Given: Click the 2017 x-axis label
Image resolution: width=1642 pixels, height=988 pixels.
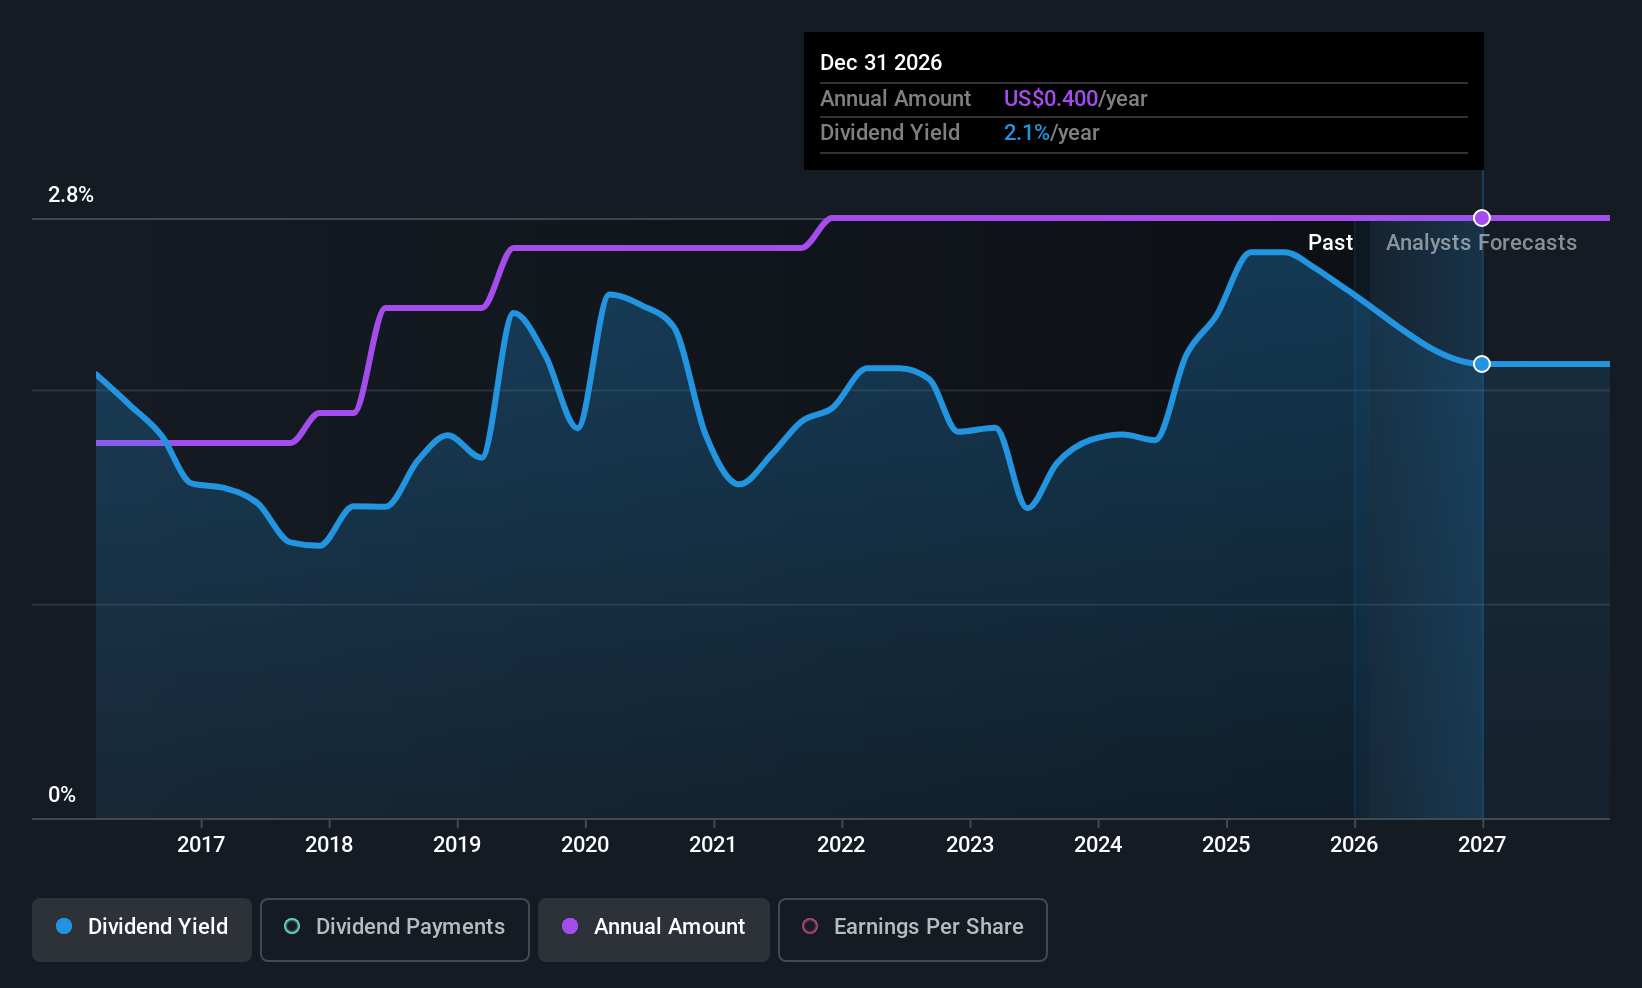Looking at the screenshot, I should coord(201,845).
